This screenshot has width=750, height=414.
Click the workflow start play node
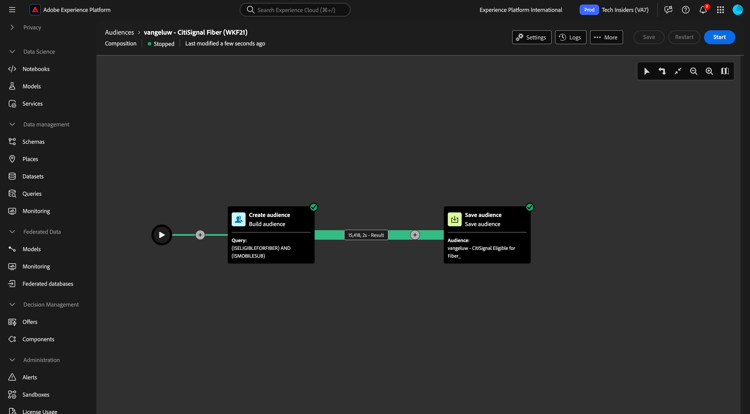tap(162, 235)
